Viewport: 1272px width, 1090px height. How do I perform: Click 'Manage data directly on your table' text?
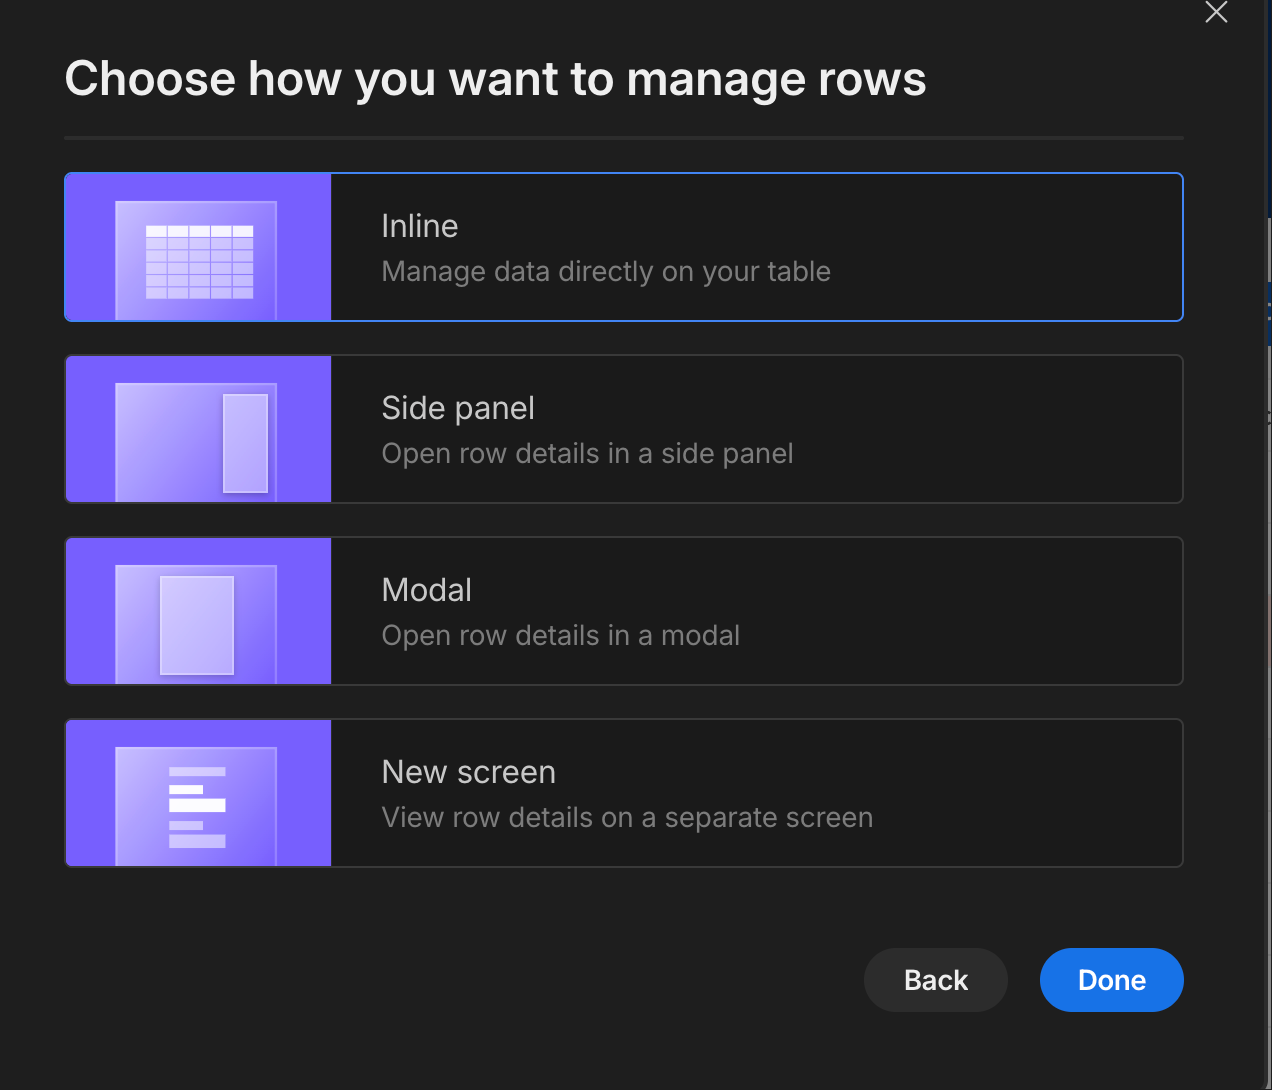pyautogui.click(x=606, y=272)
